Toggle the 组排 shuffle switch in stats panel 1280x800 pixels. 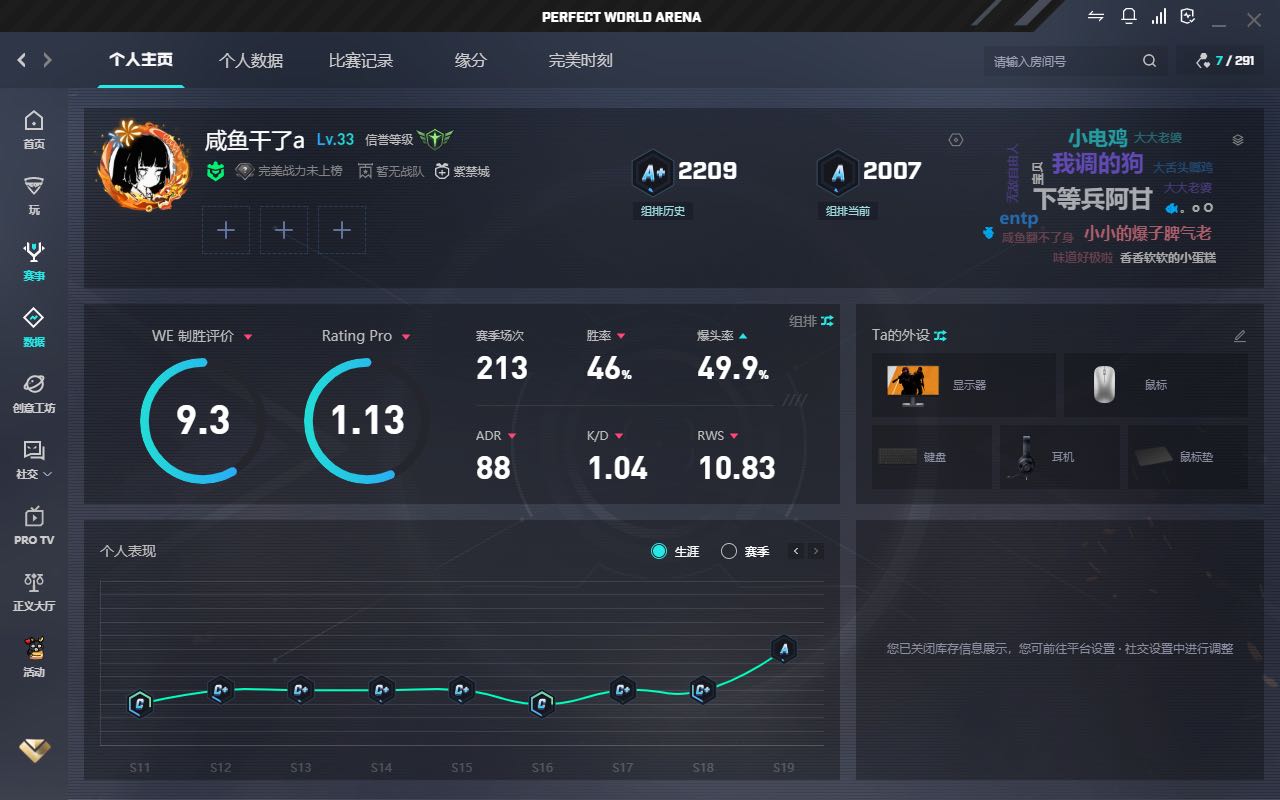tap(827, 321)
